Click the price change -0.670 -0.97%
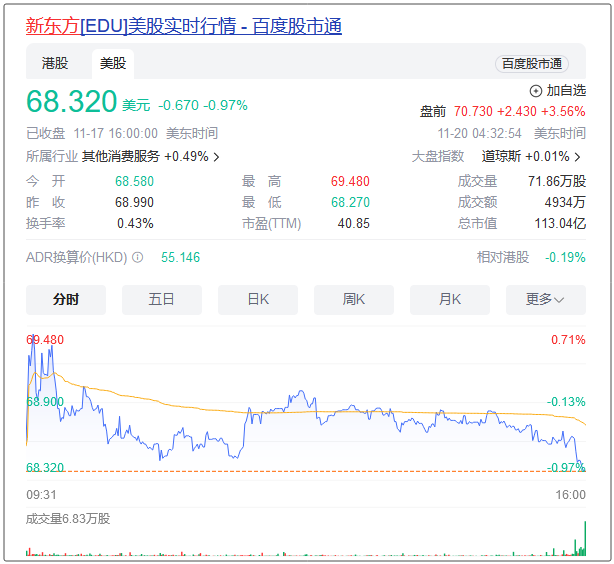Viewport: 614px width, 564px height. pyautogui.click(x=203, y=105)
